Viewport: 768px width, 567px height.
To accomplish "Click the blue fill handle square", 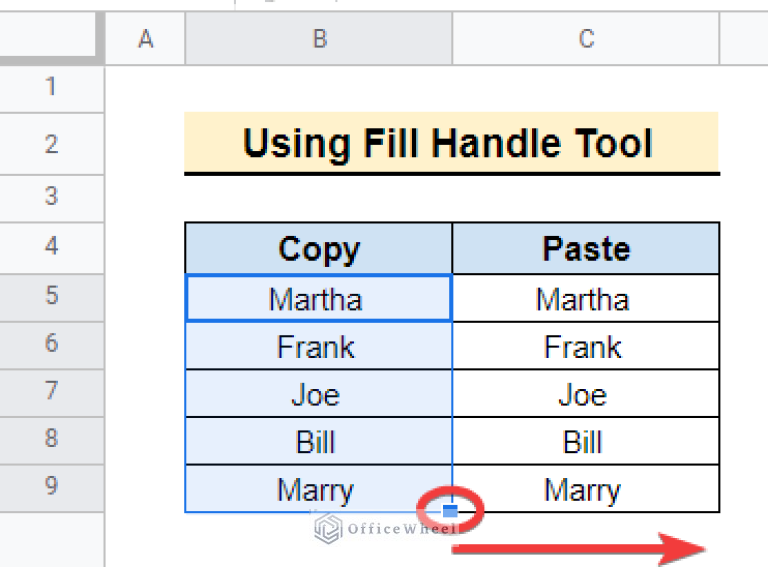I will [x=450, y=511].
